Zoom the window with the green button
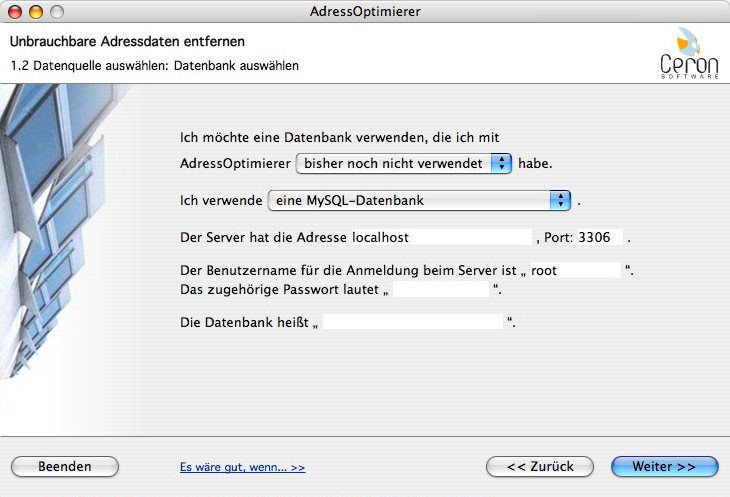Image resolution: width=730 pixels, height=497 pixels. tap(56, 12)
